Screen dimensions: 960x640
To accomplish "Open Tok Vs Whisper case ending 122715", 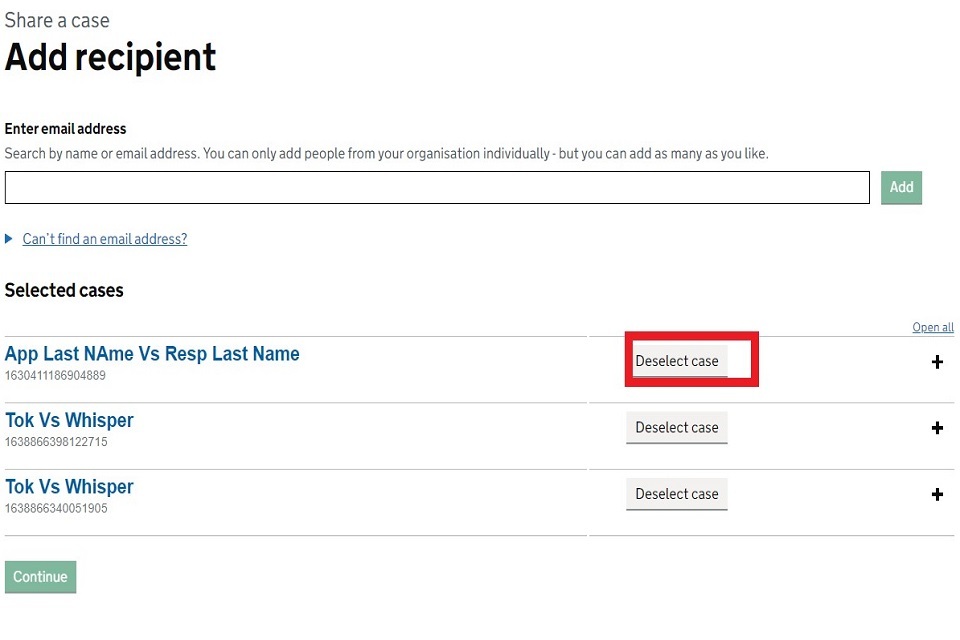I will pyautogui.click(x=69, y=420).
